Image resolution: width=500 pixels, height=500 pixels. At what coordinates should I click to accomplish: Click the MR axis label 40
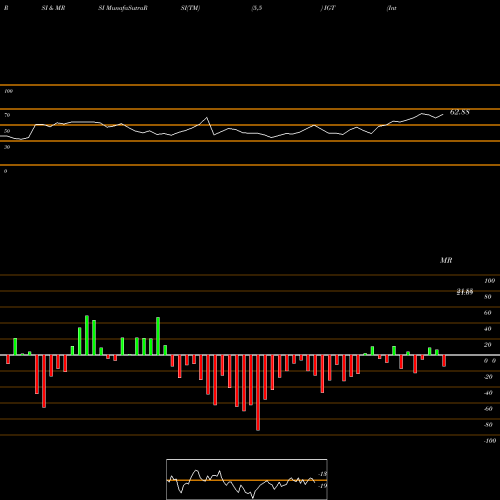point(488,329)
